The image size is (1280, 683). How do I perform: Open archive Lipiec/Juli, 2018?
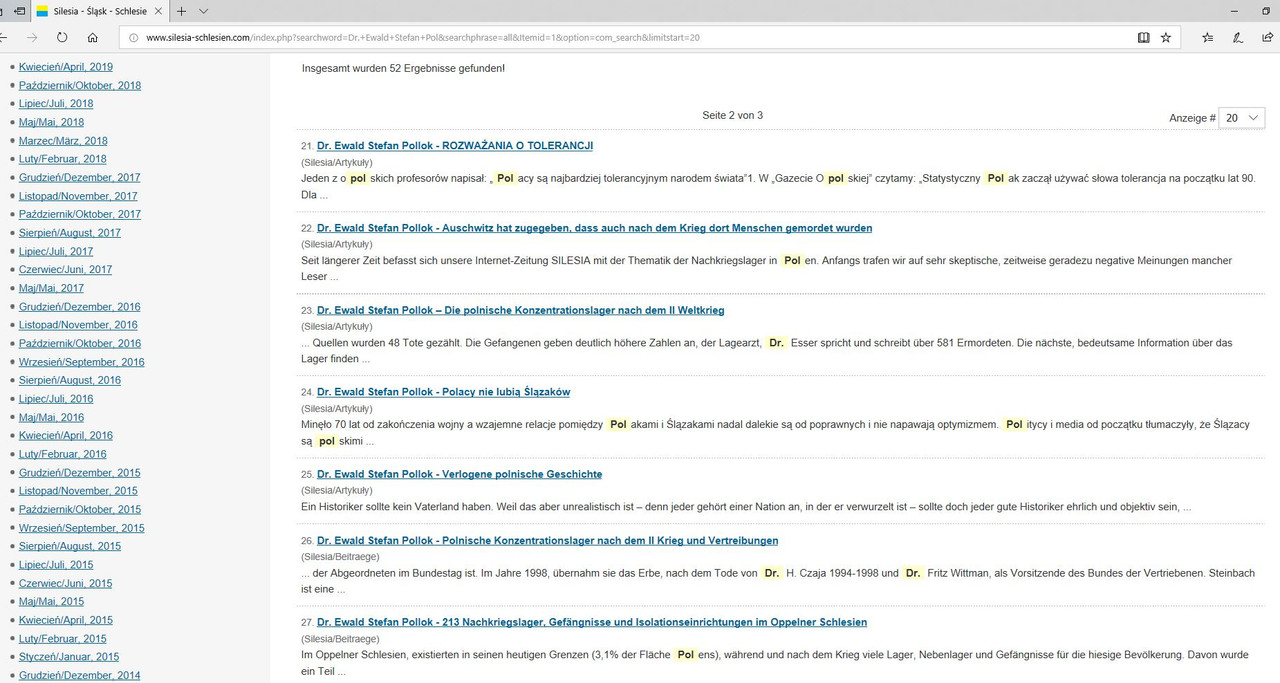coord(56,104)
